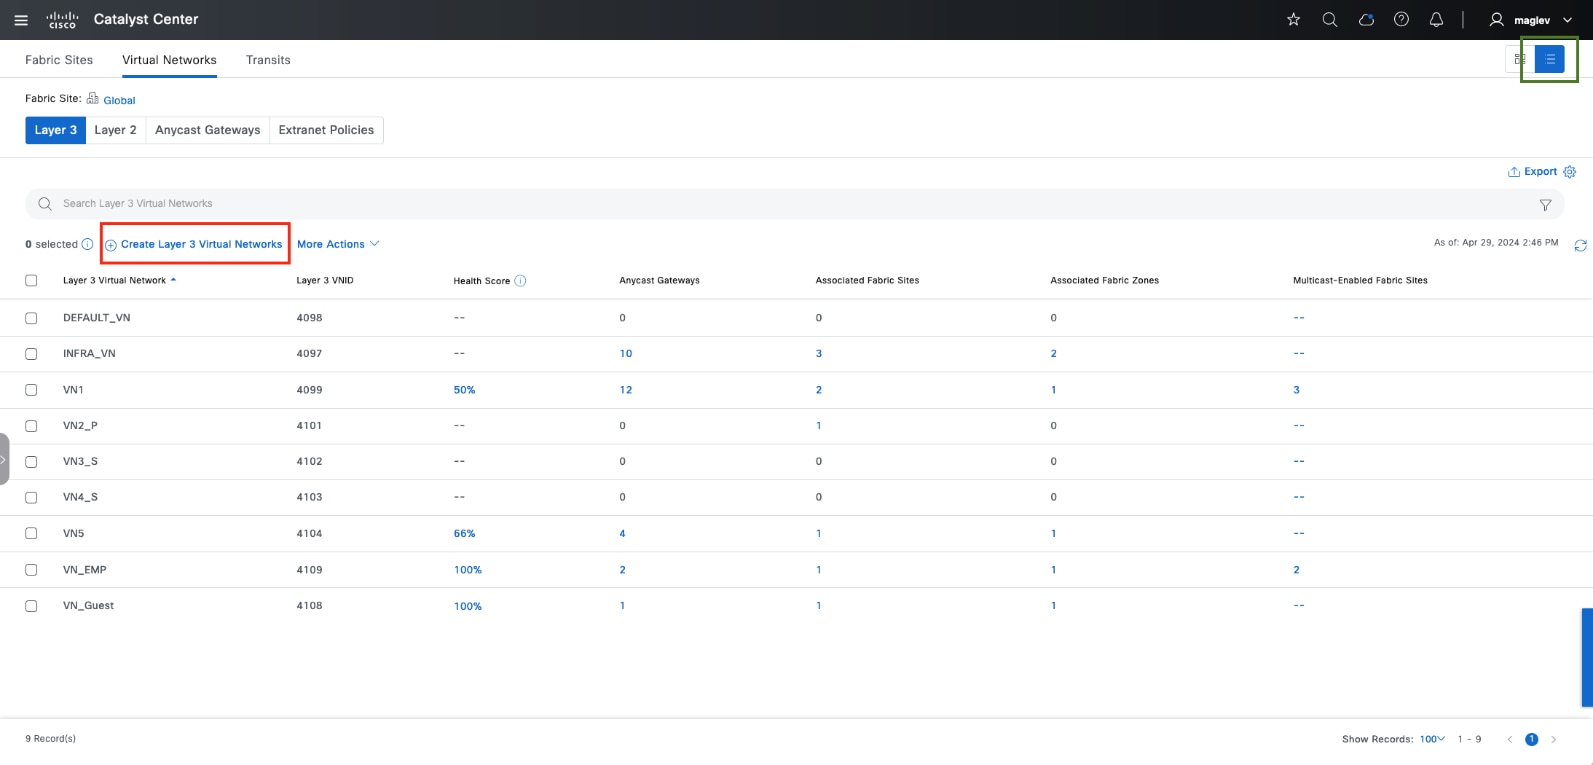
Task: Toggle the select-all header checkbox
Action: 31,281
